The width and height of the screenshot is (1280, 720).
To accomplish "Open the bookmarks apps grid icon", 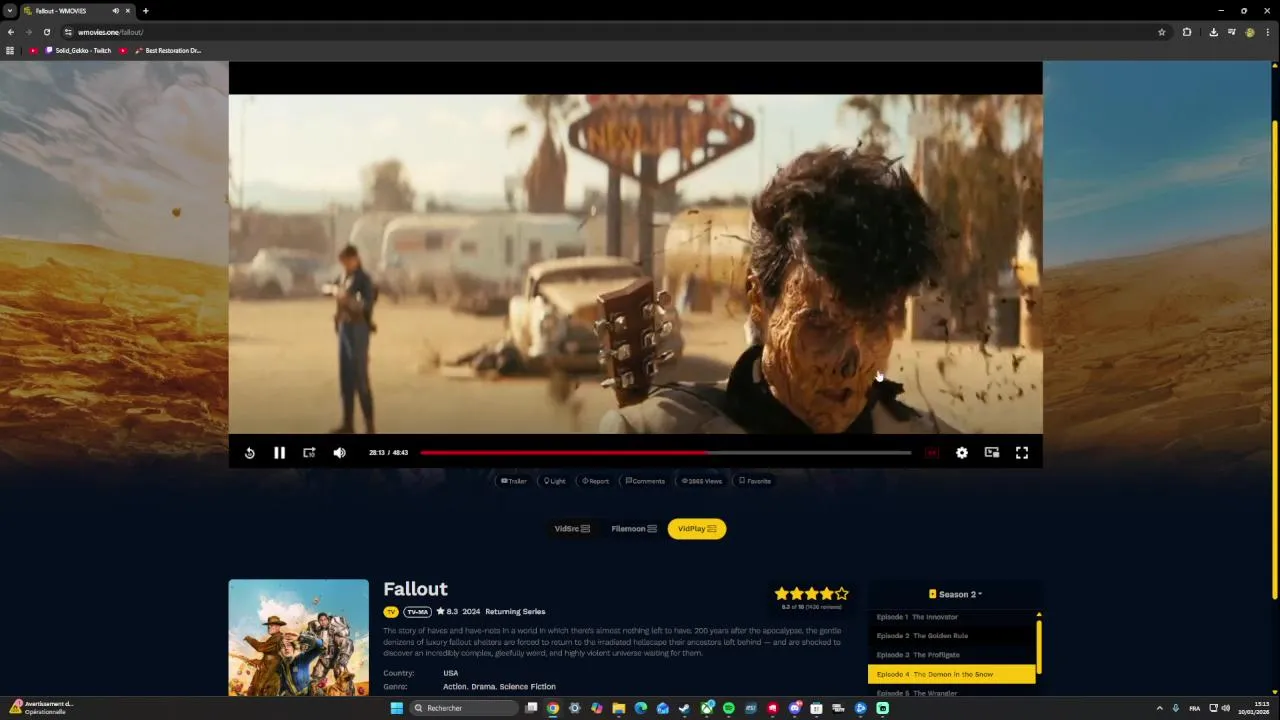I will point(10,50).
